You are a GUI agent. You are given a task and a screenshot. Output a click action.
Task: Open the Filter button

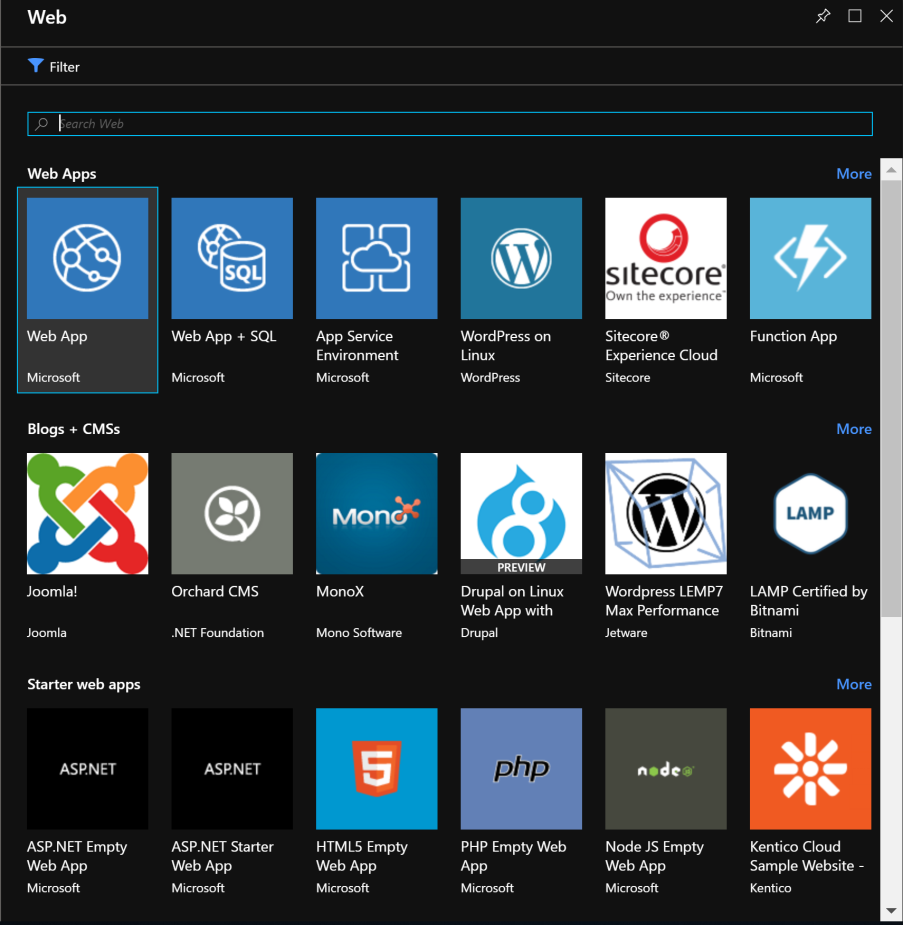pos(54,66)
